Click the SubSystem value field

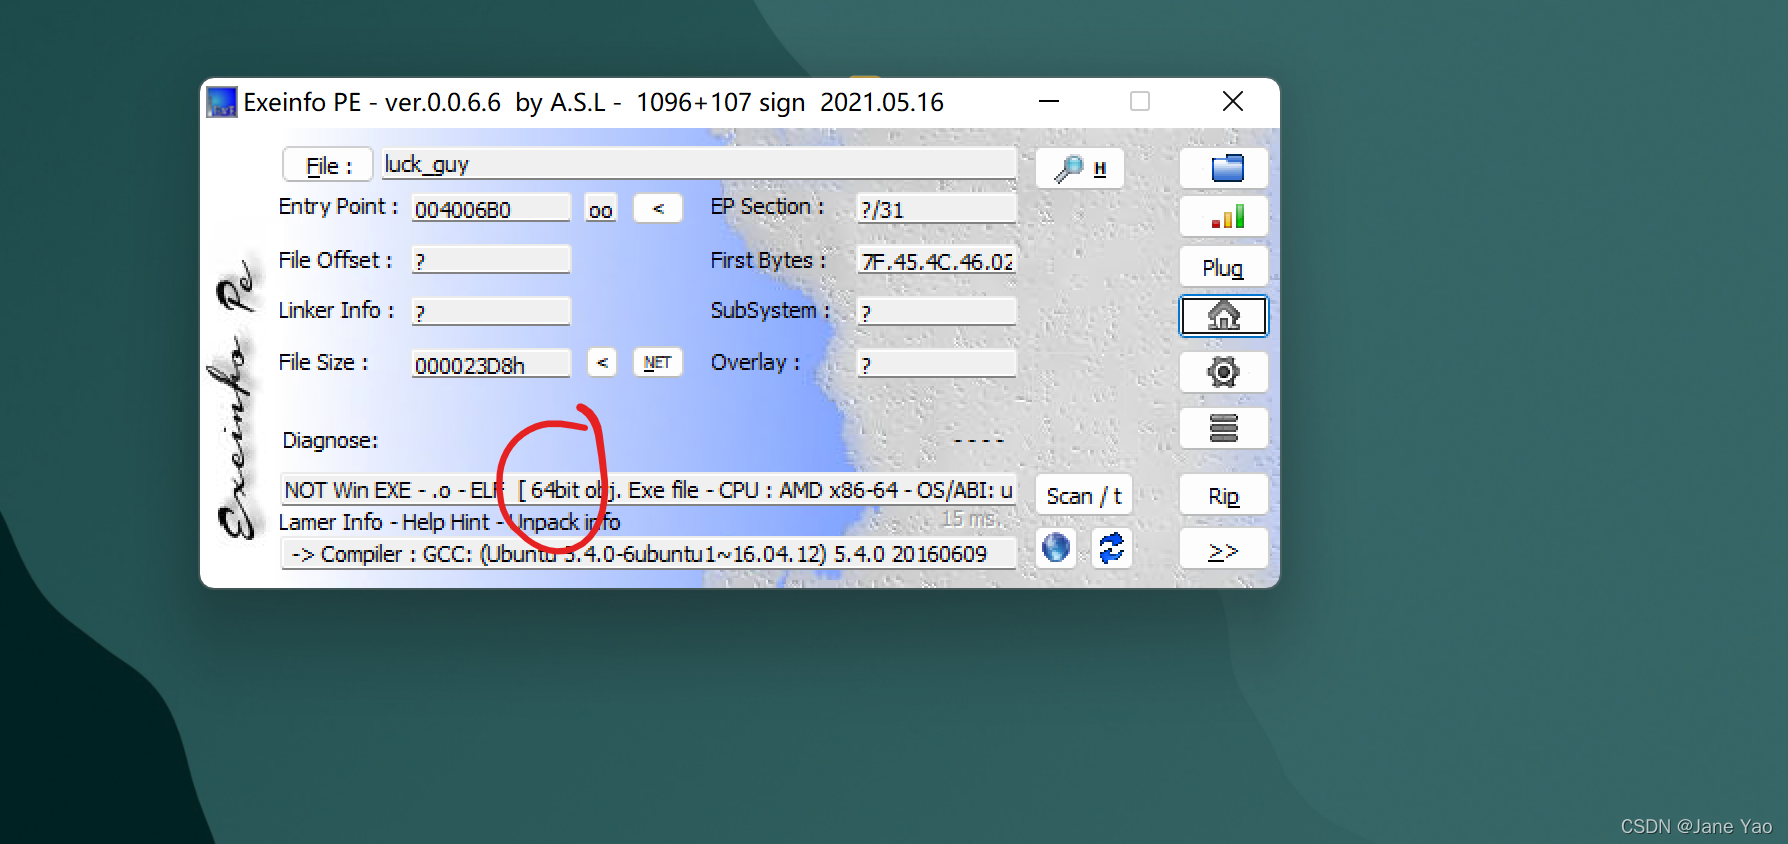point(936,311)
